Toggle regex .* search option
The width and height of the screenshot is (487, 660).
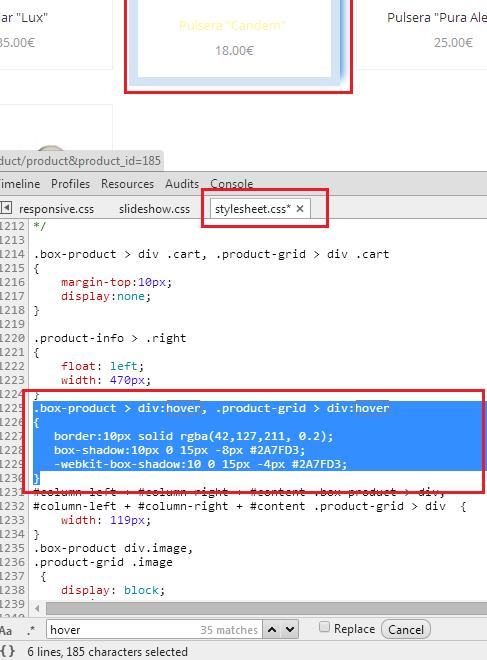[31, 630]
